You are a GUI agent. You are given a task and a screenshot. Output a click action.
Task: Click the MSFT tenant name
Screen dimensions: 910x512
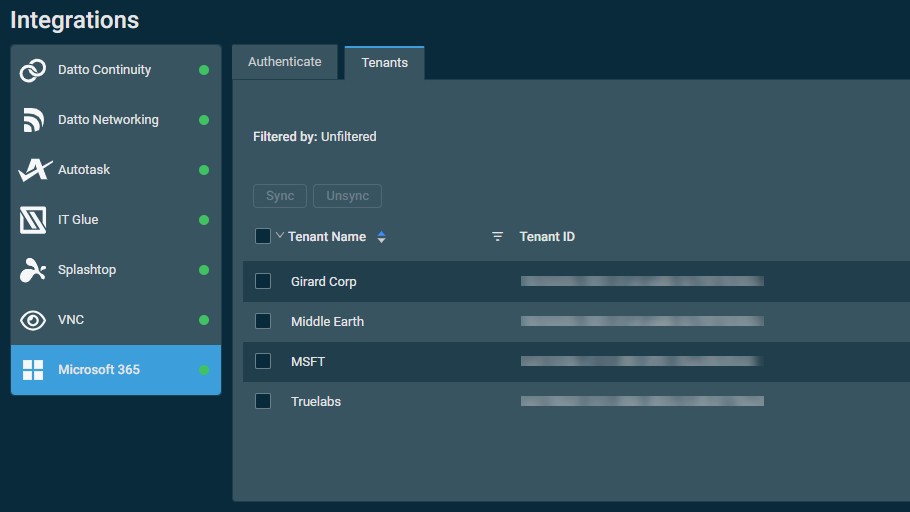(x=308, y=362)
